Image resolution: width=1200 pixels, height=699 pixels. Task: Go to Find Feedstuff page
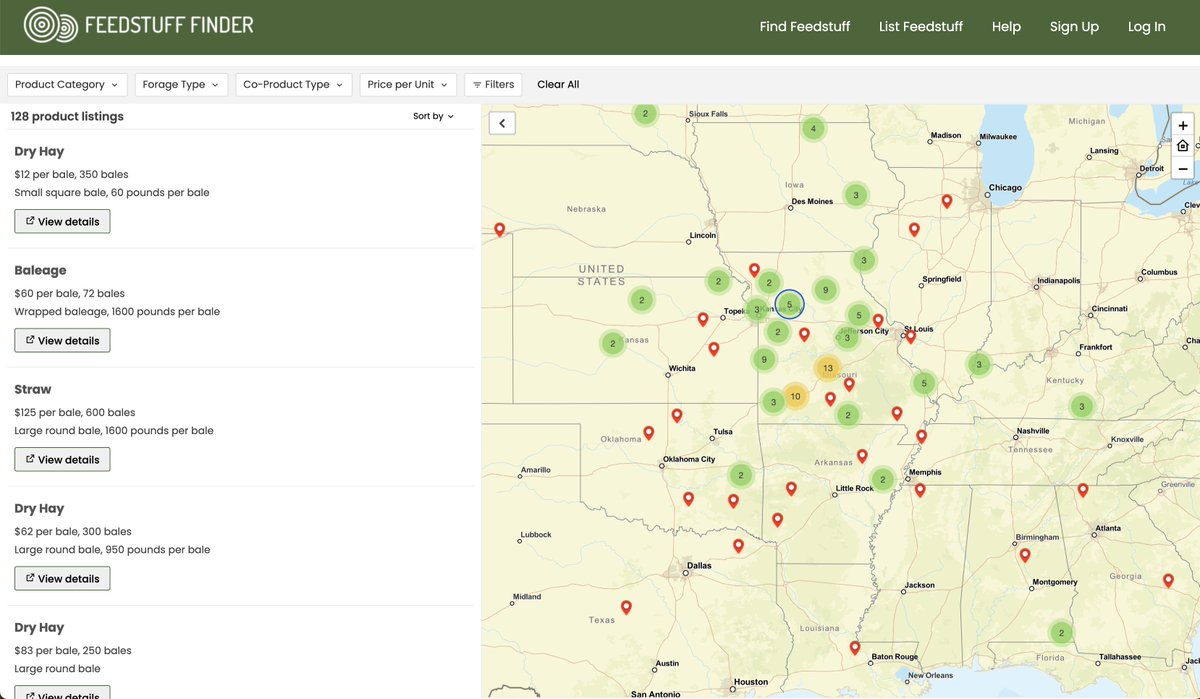click(805, 27)
